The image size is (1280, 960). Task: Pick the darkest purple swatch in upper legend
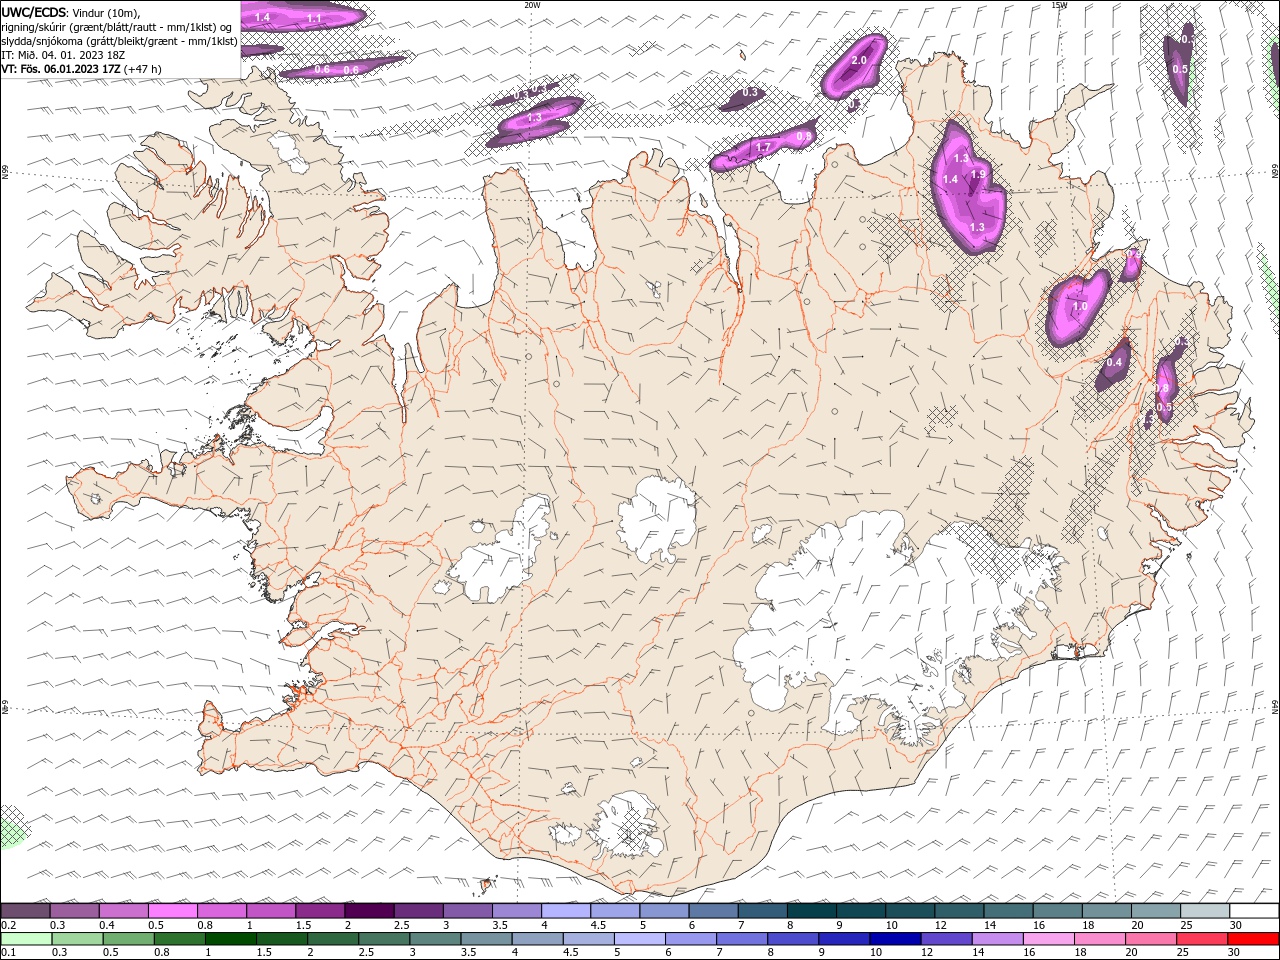pos(368,911)
